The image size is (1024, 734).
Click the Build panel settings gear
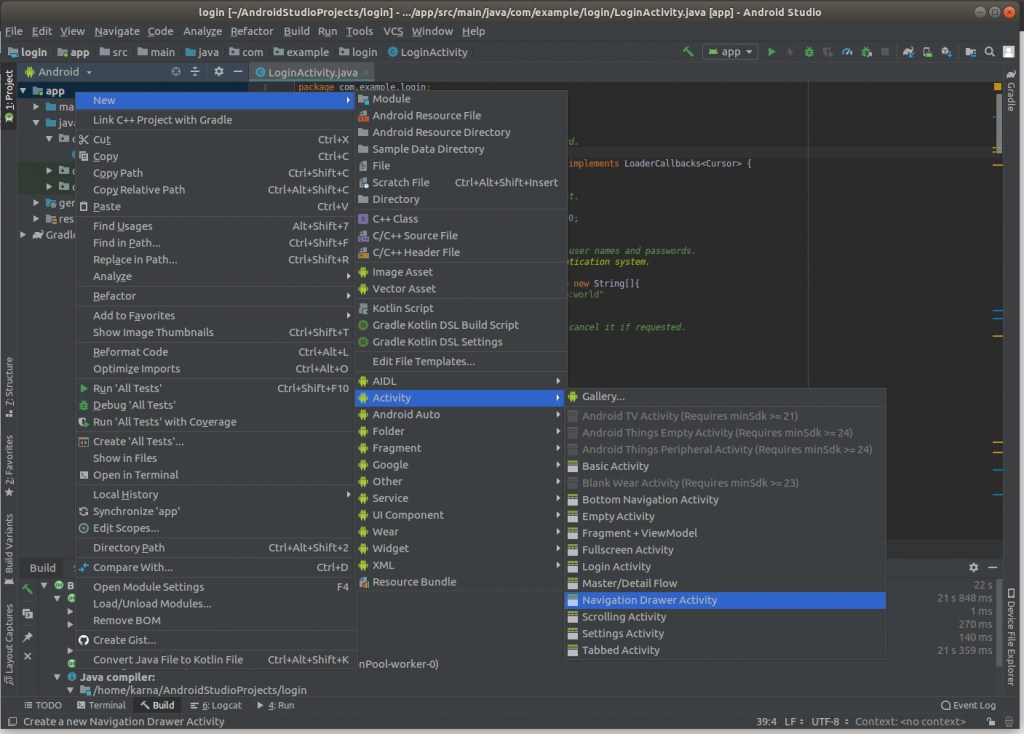(x=974, y=567)
